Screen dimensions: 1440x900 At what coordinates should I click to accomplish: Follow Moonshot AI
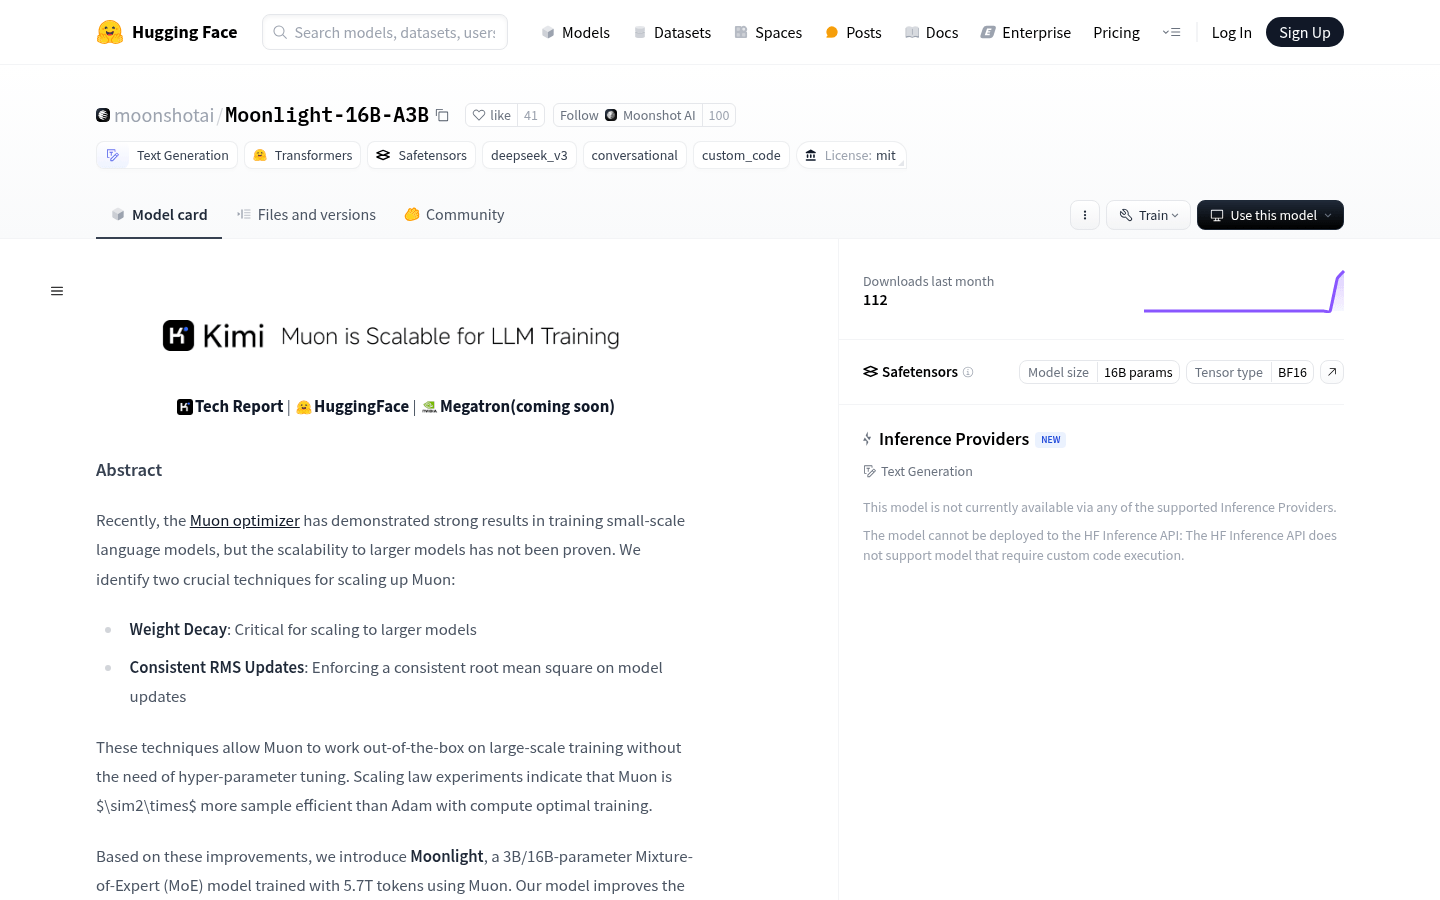pyautogui.click(x=627, y=115)
